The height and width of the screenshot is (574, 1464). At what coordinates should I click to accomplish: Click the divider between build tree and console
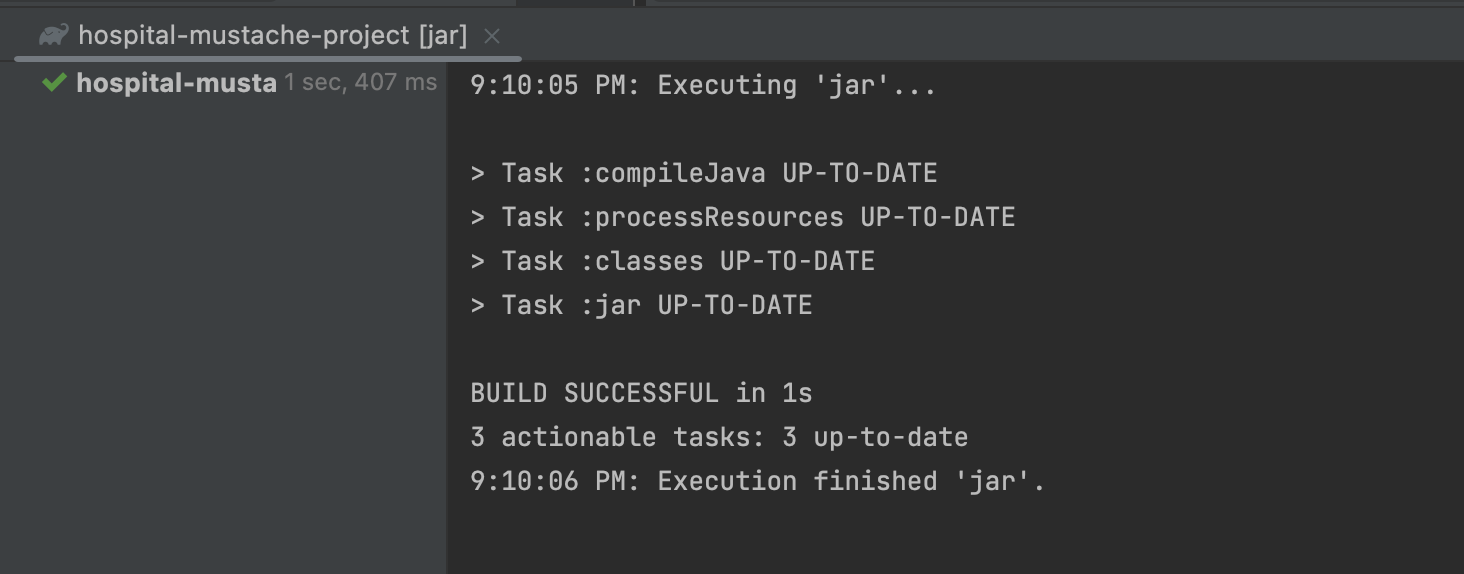pos(447,317)
